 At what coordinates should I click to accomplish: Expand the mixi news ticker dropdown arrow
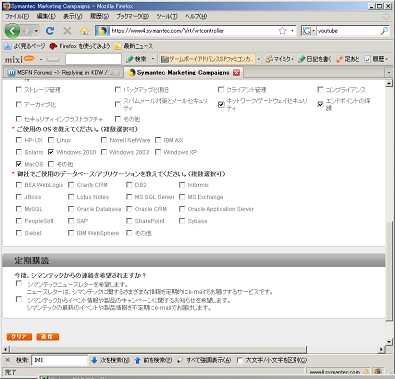259,59
